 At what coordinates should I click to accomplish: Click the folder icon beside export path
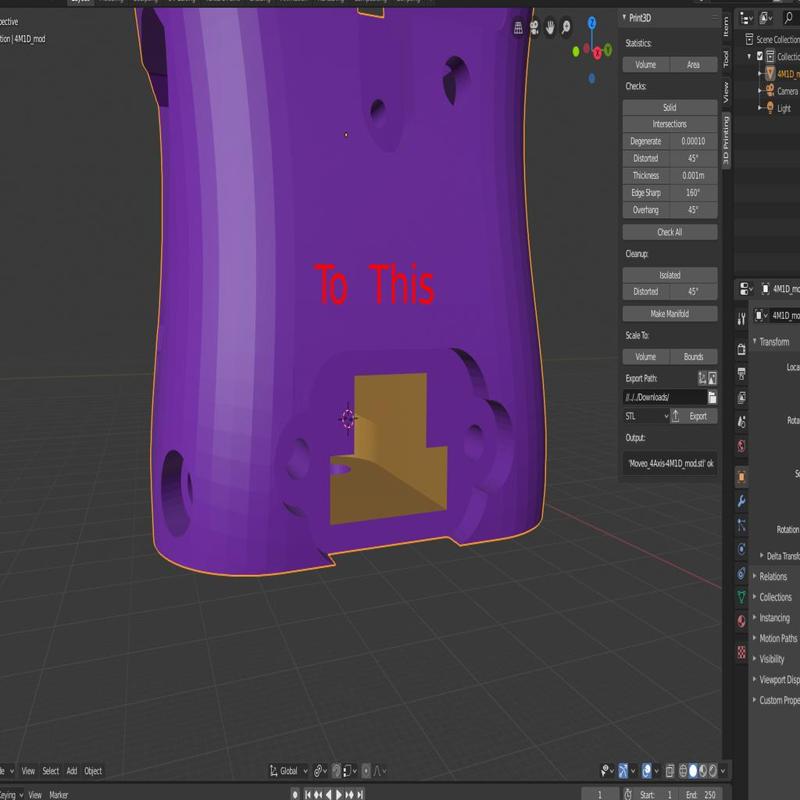click(712, 396)
